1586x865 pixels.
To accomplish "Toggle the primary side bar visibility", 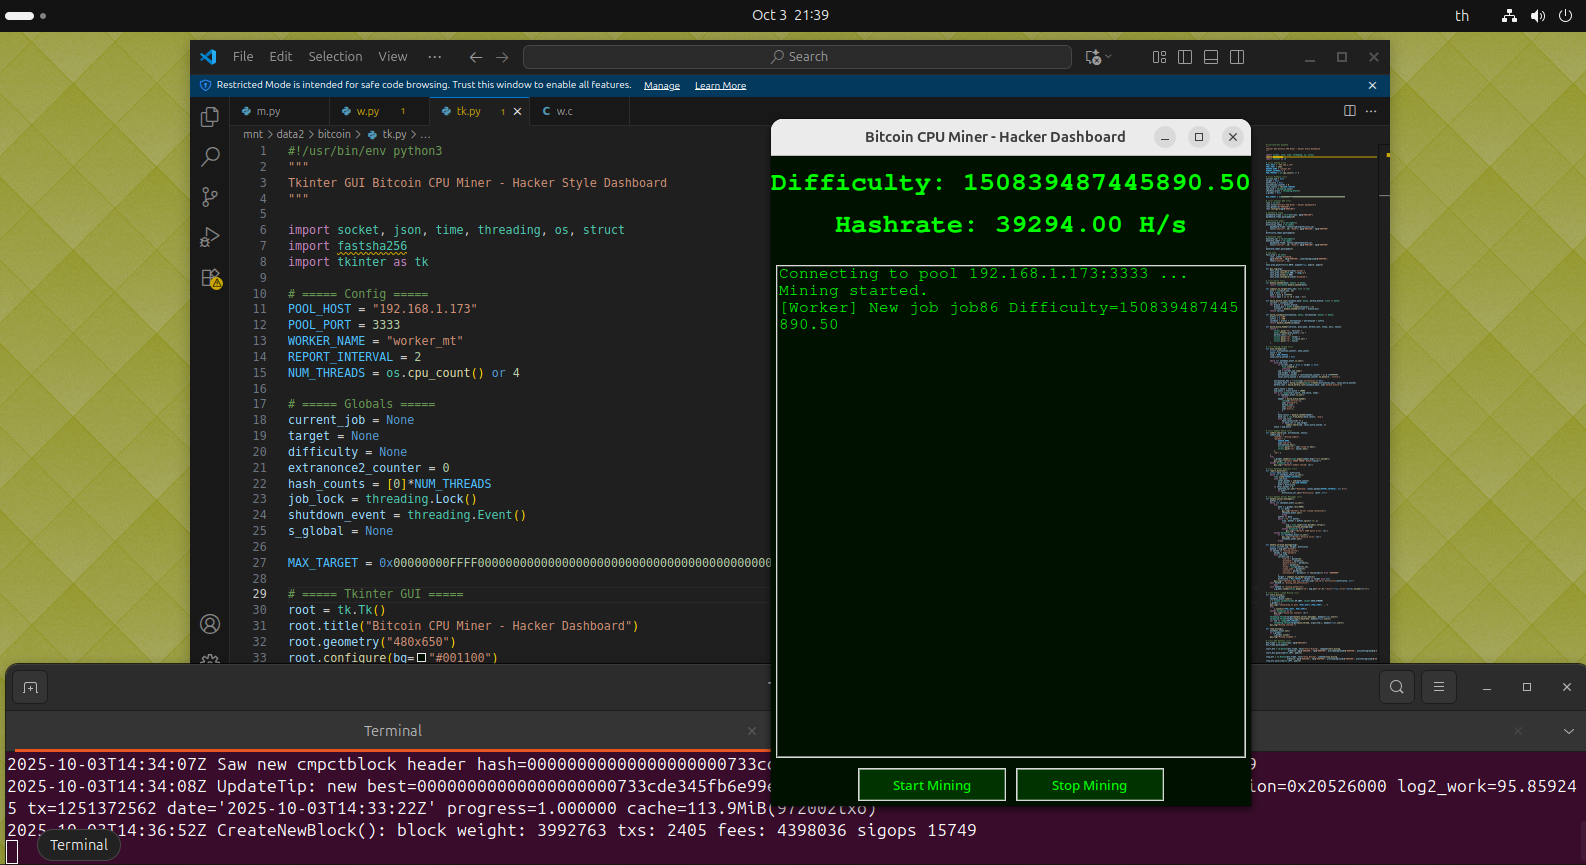I will click(1185, 57).
